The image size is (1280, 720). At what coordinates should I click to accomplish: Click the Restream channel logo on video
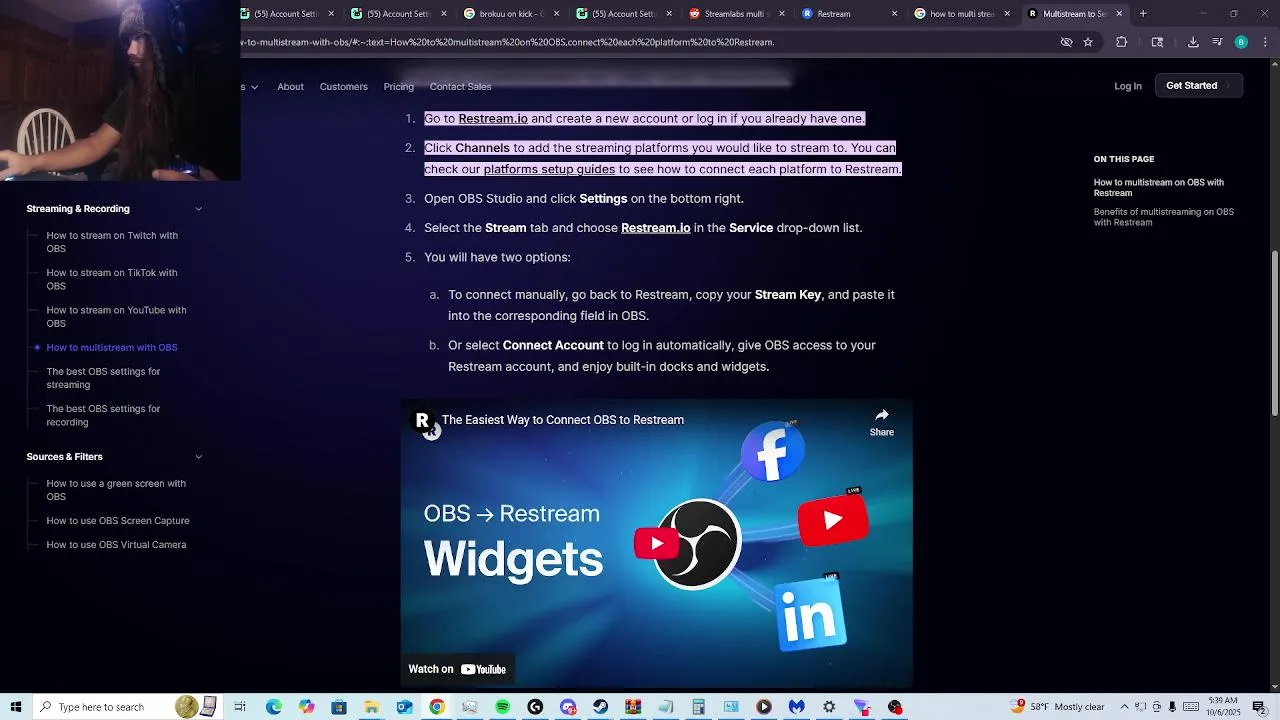click(423, 420)
